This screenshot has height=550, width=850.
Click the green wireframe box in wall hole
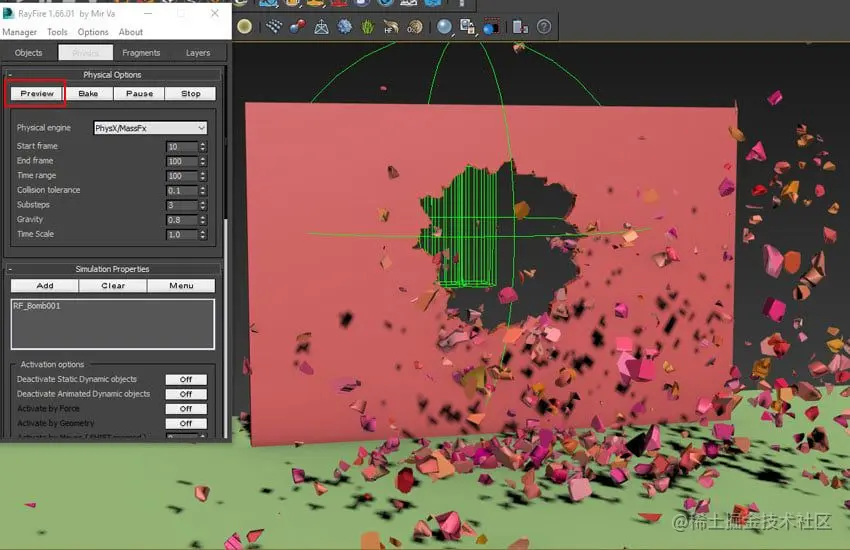tap(466, 228)
